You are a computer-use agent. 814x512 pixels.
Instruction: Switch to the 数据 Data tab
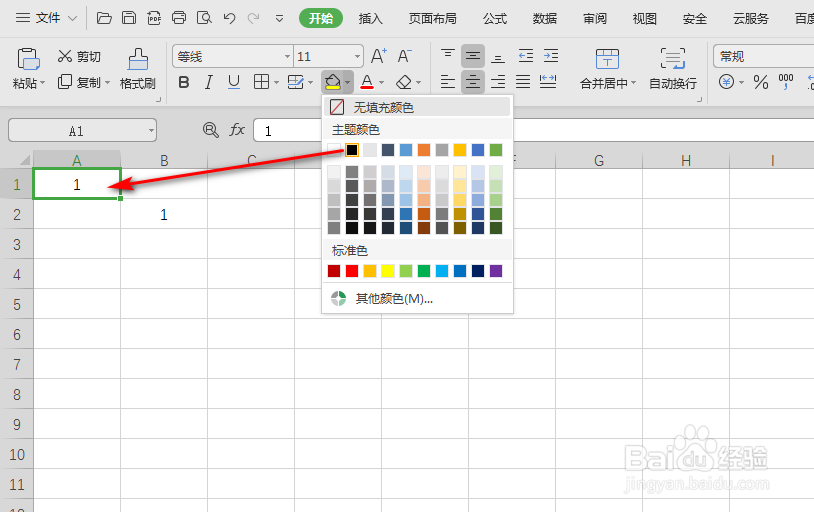545,19
